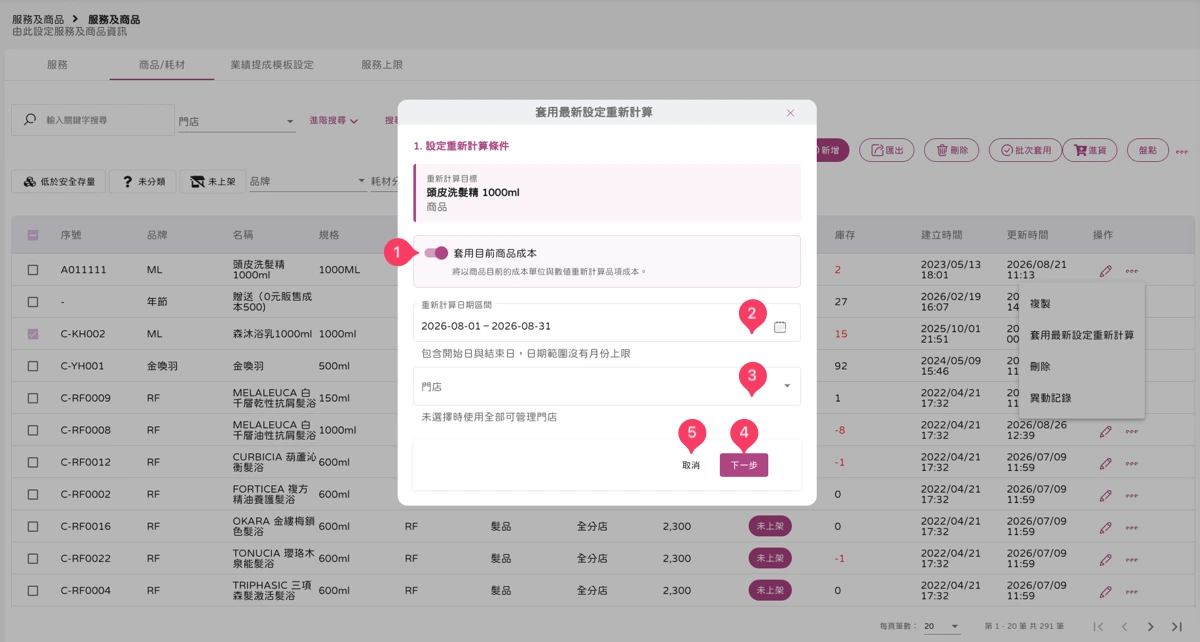Check the checkbox for row C-RF0009

[x=33, y=398]
